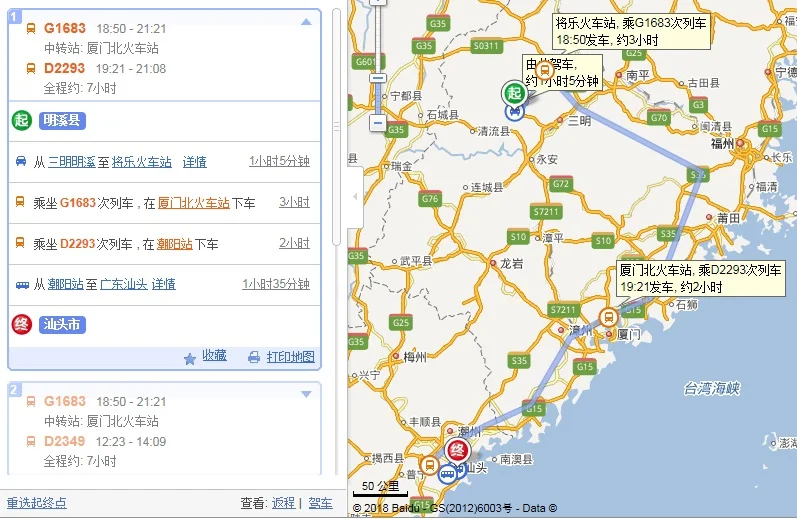Click the route 1 number badge

point(13,16)
